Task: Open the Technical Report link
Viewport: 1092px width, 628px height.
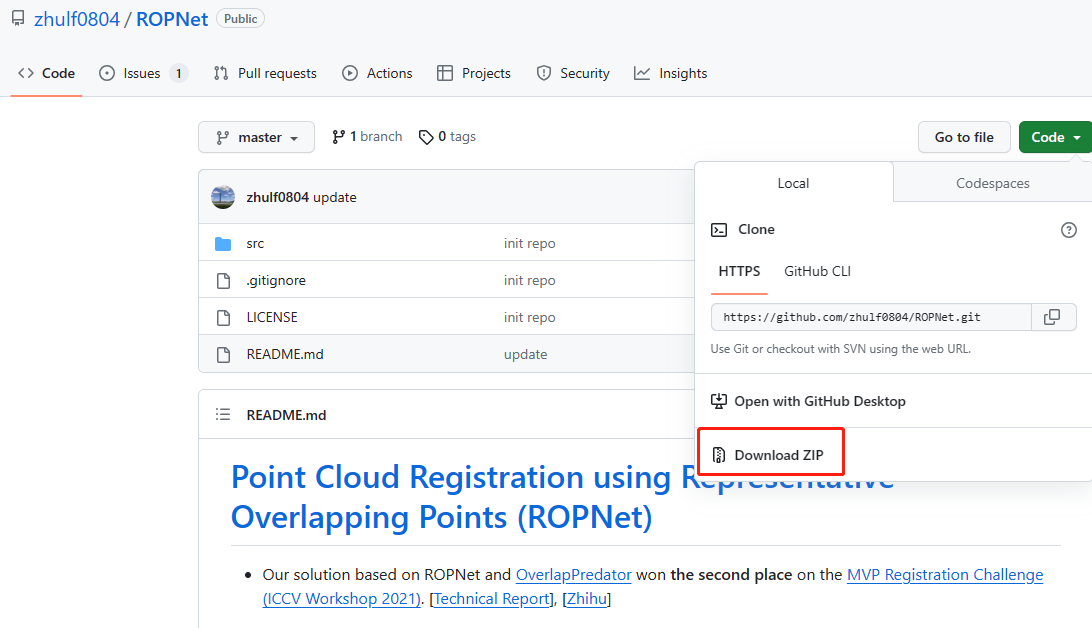Action: point(492,599)
